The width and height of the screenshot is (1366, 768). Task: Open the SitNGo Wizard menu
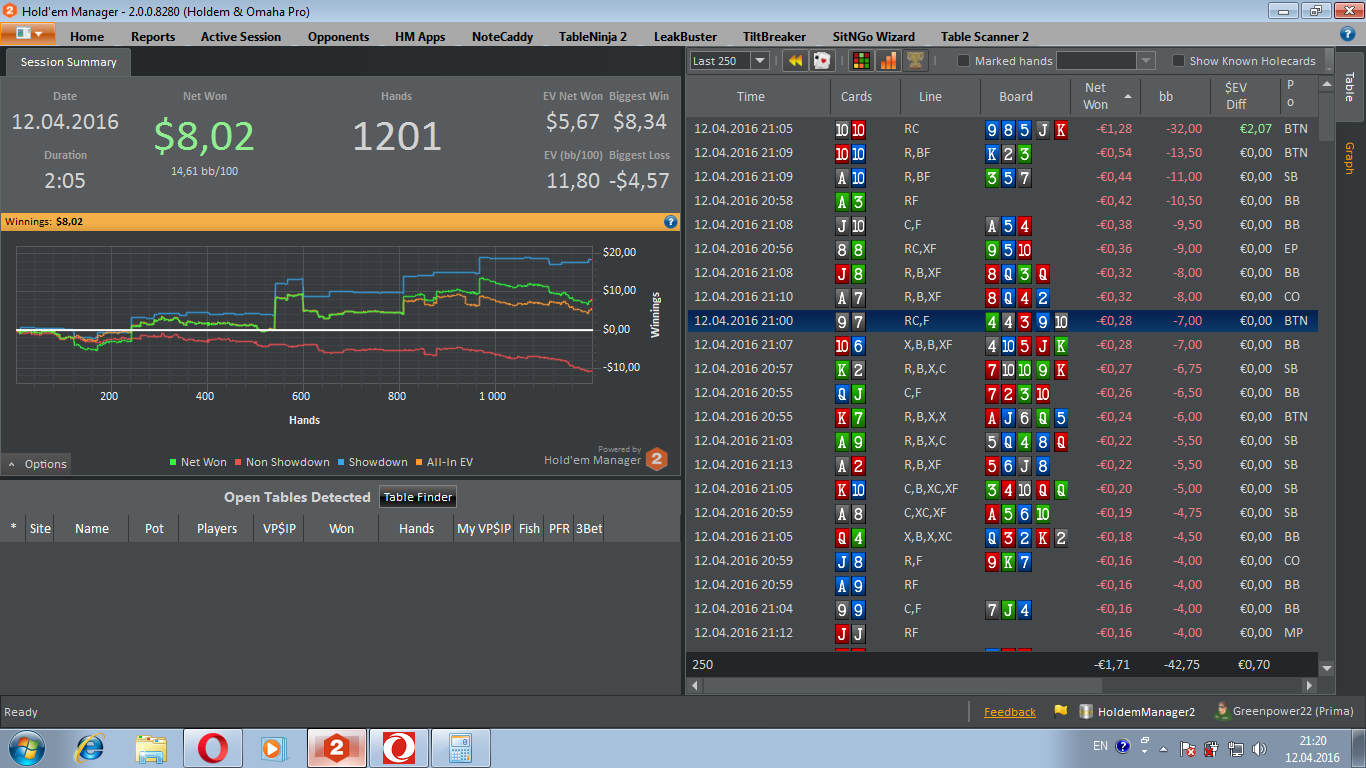pos(874,36)
